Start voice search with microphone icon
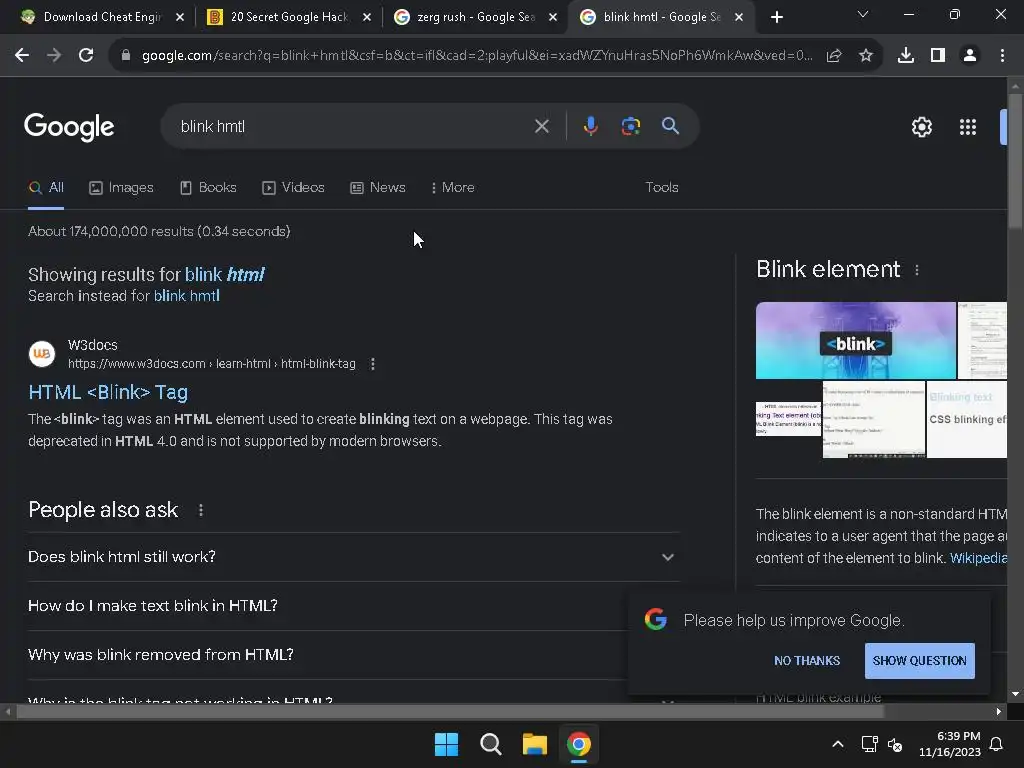Screen dimensions: 1024x768 pyautogui.click(x=590, y=126)
